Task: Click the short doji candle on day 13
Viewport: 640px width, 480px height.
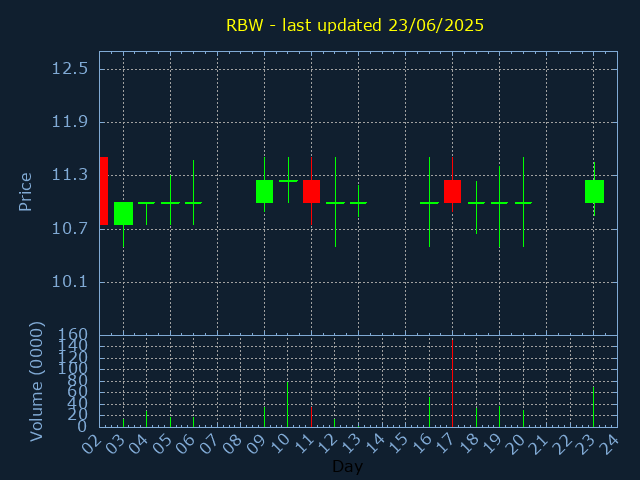Action: pos(358,203)
